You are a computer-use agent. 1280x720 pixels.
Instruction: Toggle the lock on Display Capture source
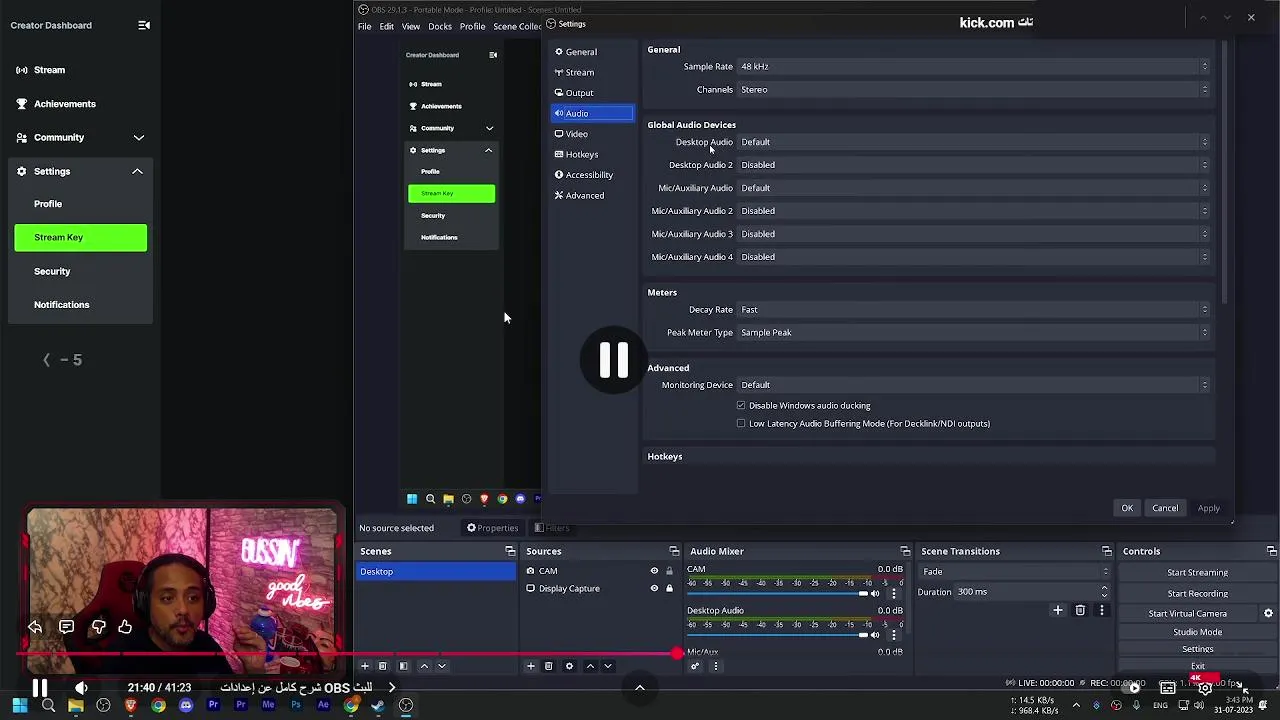670,588
